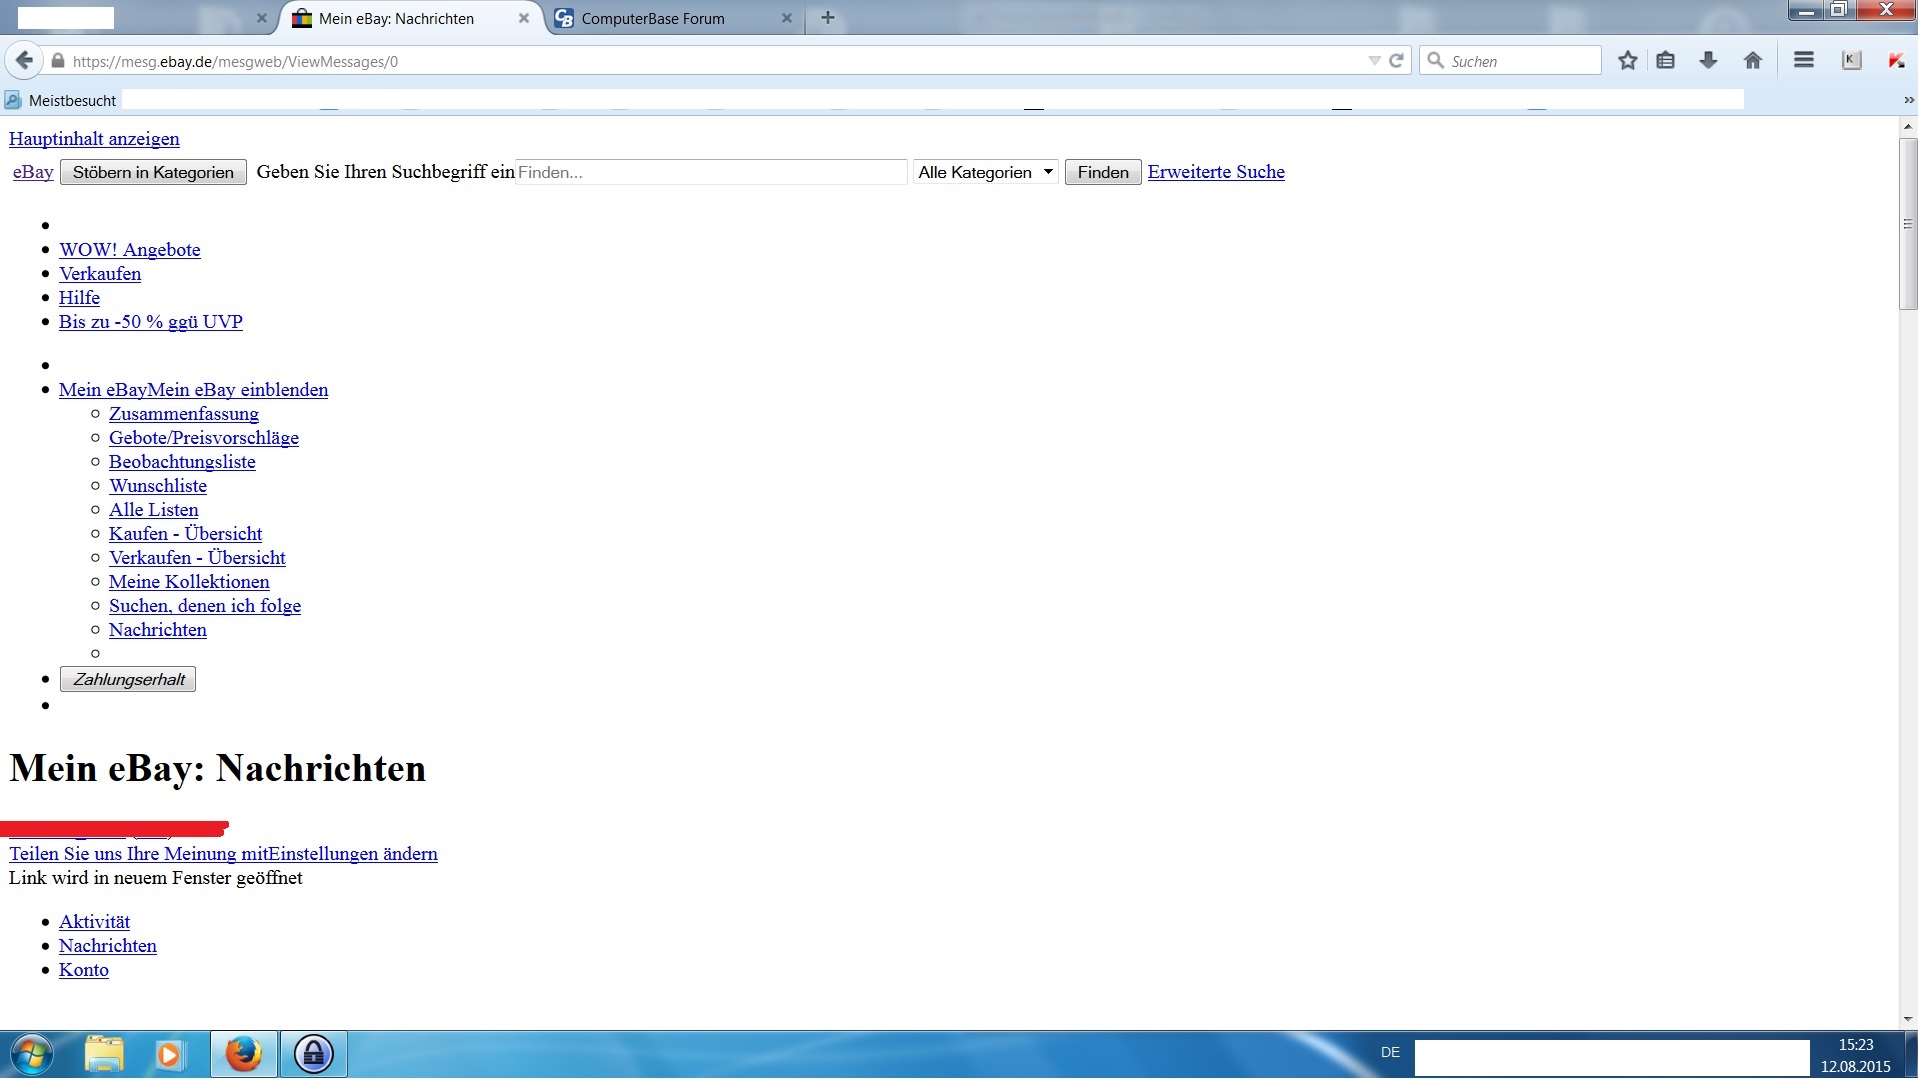Focus the Finden search field
Image resolution: width=1918 pixels, height=1080 pixels.
point(711,172)
